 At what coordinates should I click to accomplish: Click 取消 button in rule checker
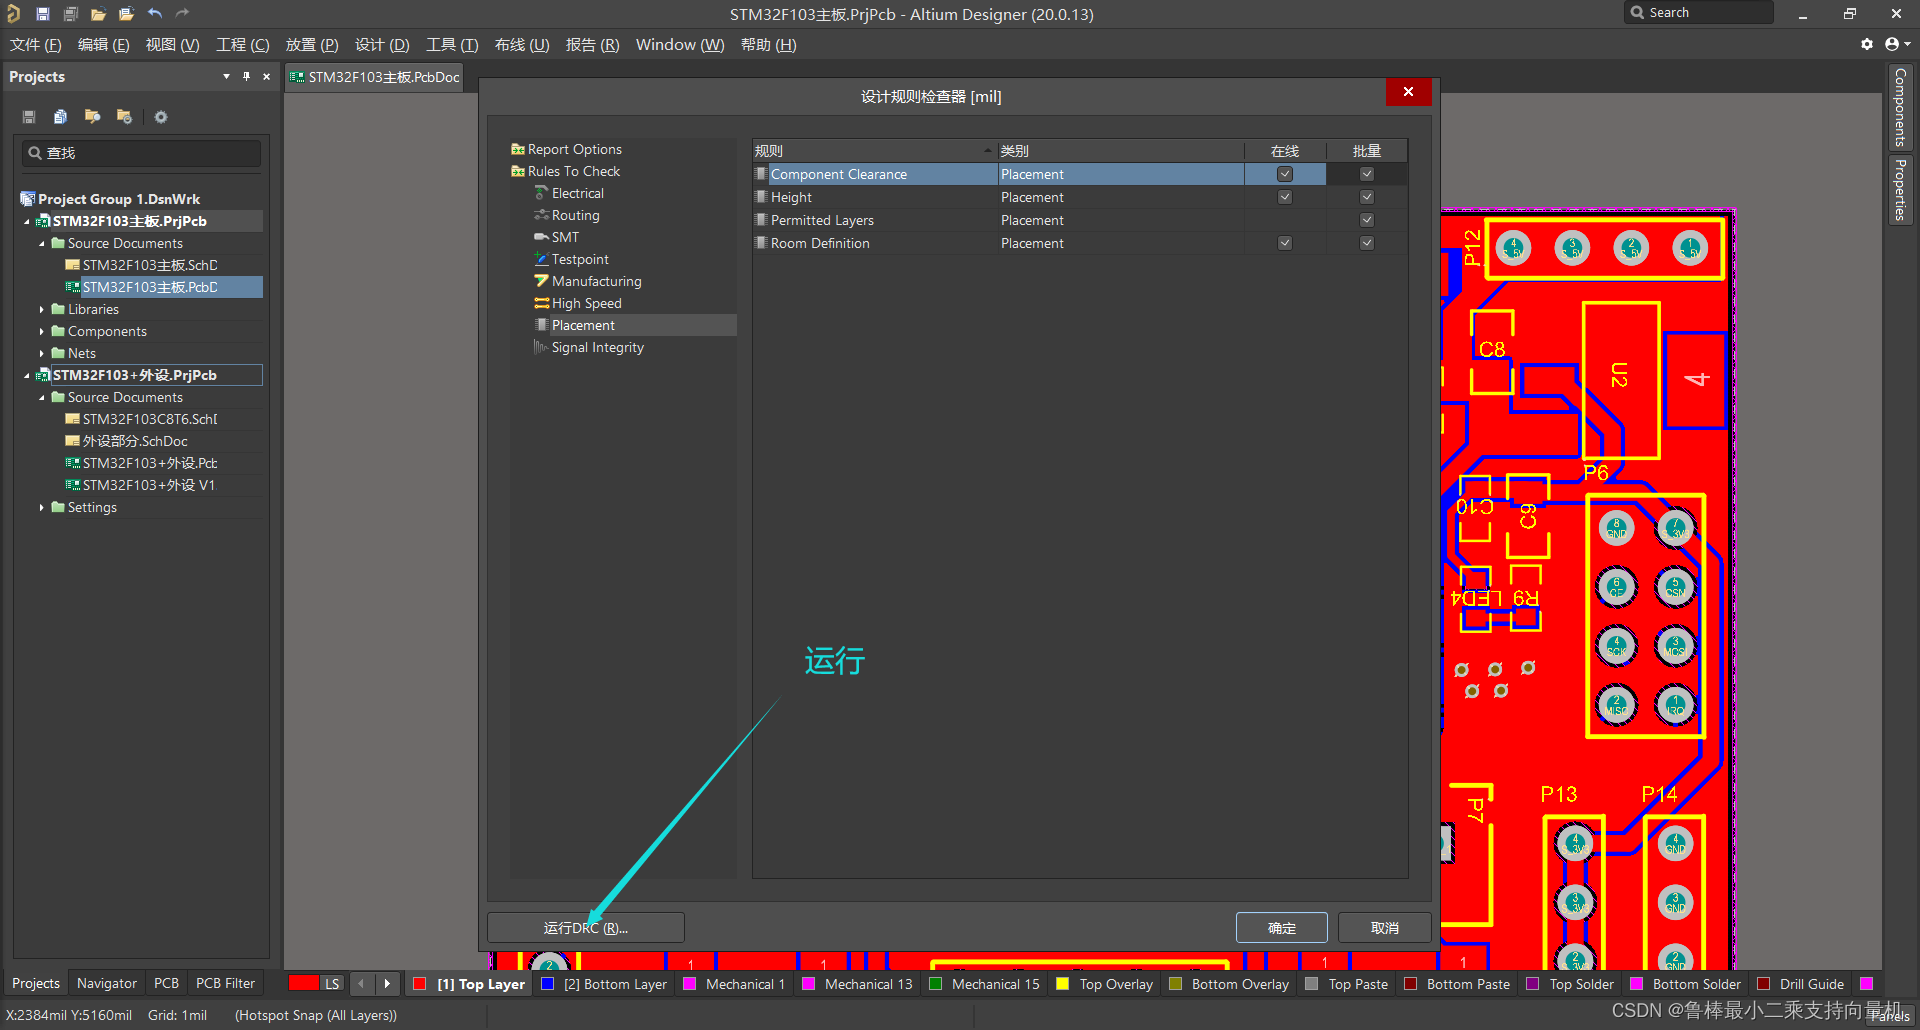(x=1385, y=928)
